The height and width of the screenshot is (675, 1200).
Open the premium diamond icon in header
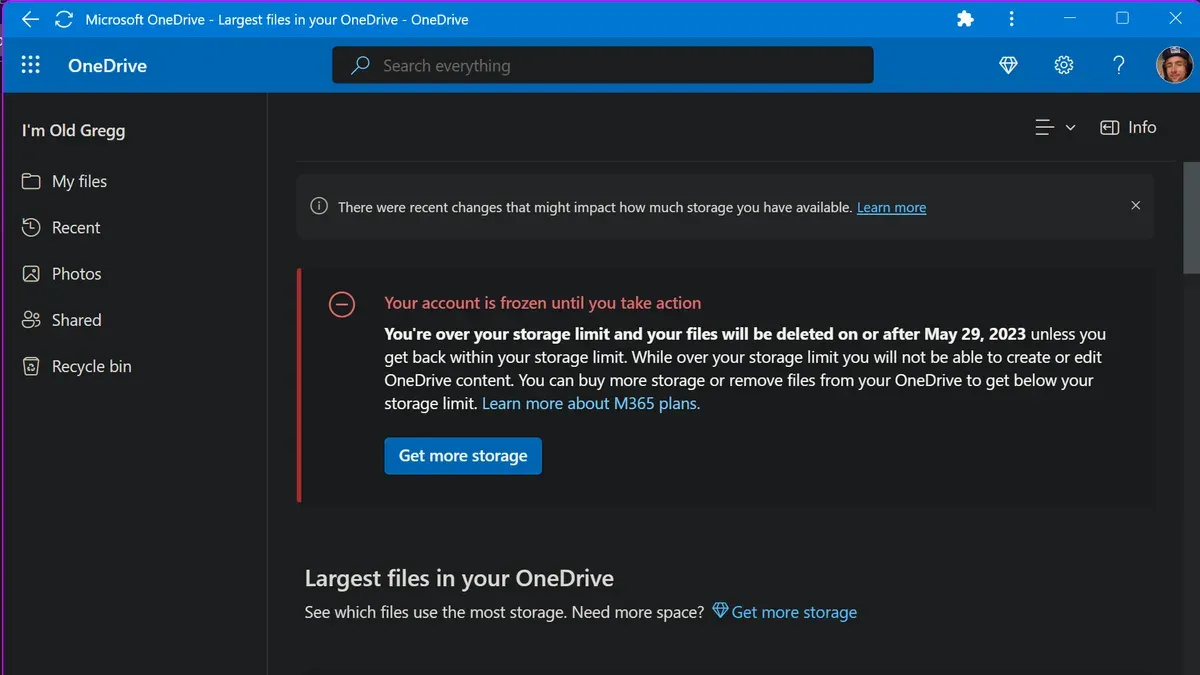1008,65
